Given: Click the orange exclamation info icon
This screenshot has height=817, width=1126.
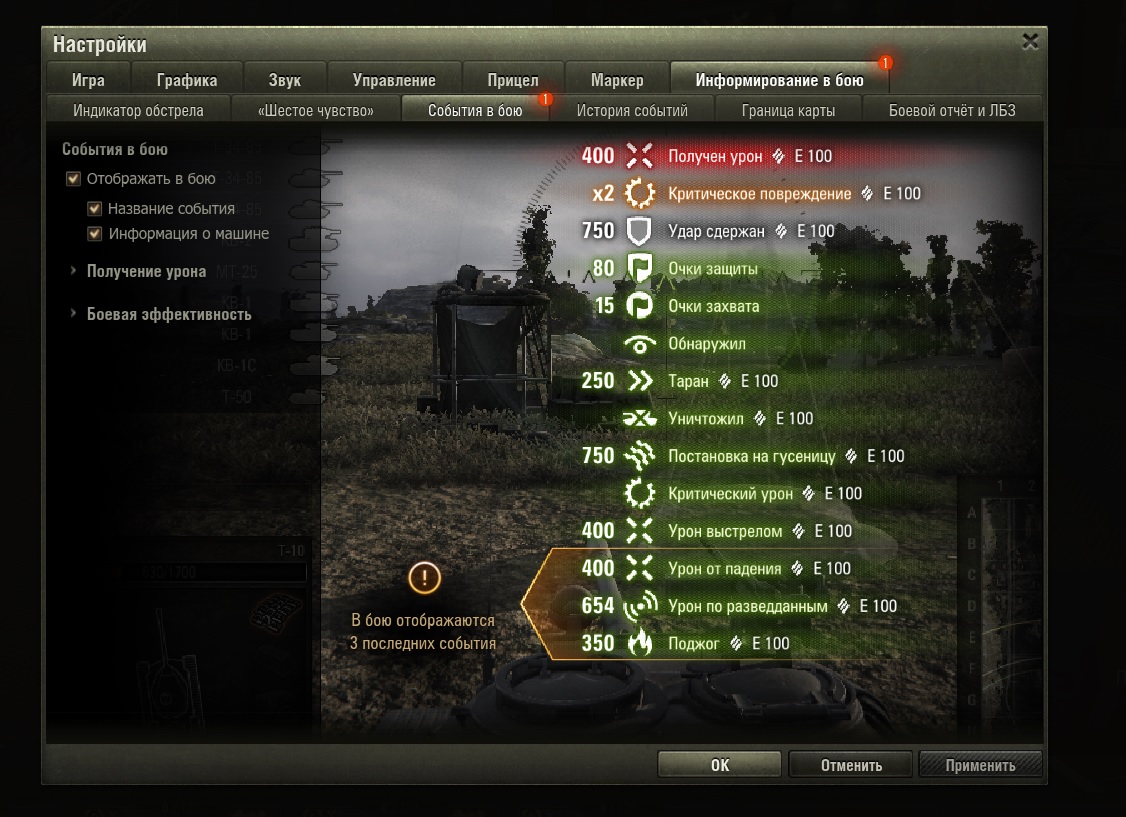Looking at the screenshot, I should (424, 577).
